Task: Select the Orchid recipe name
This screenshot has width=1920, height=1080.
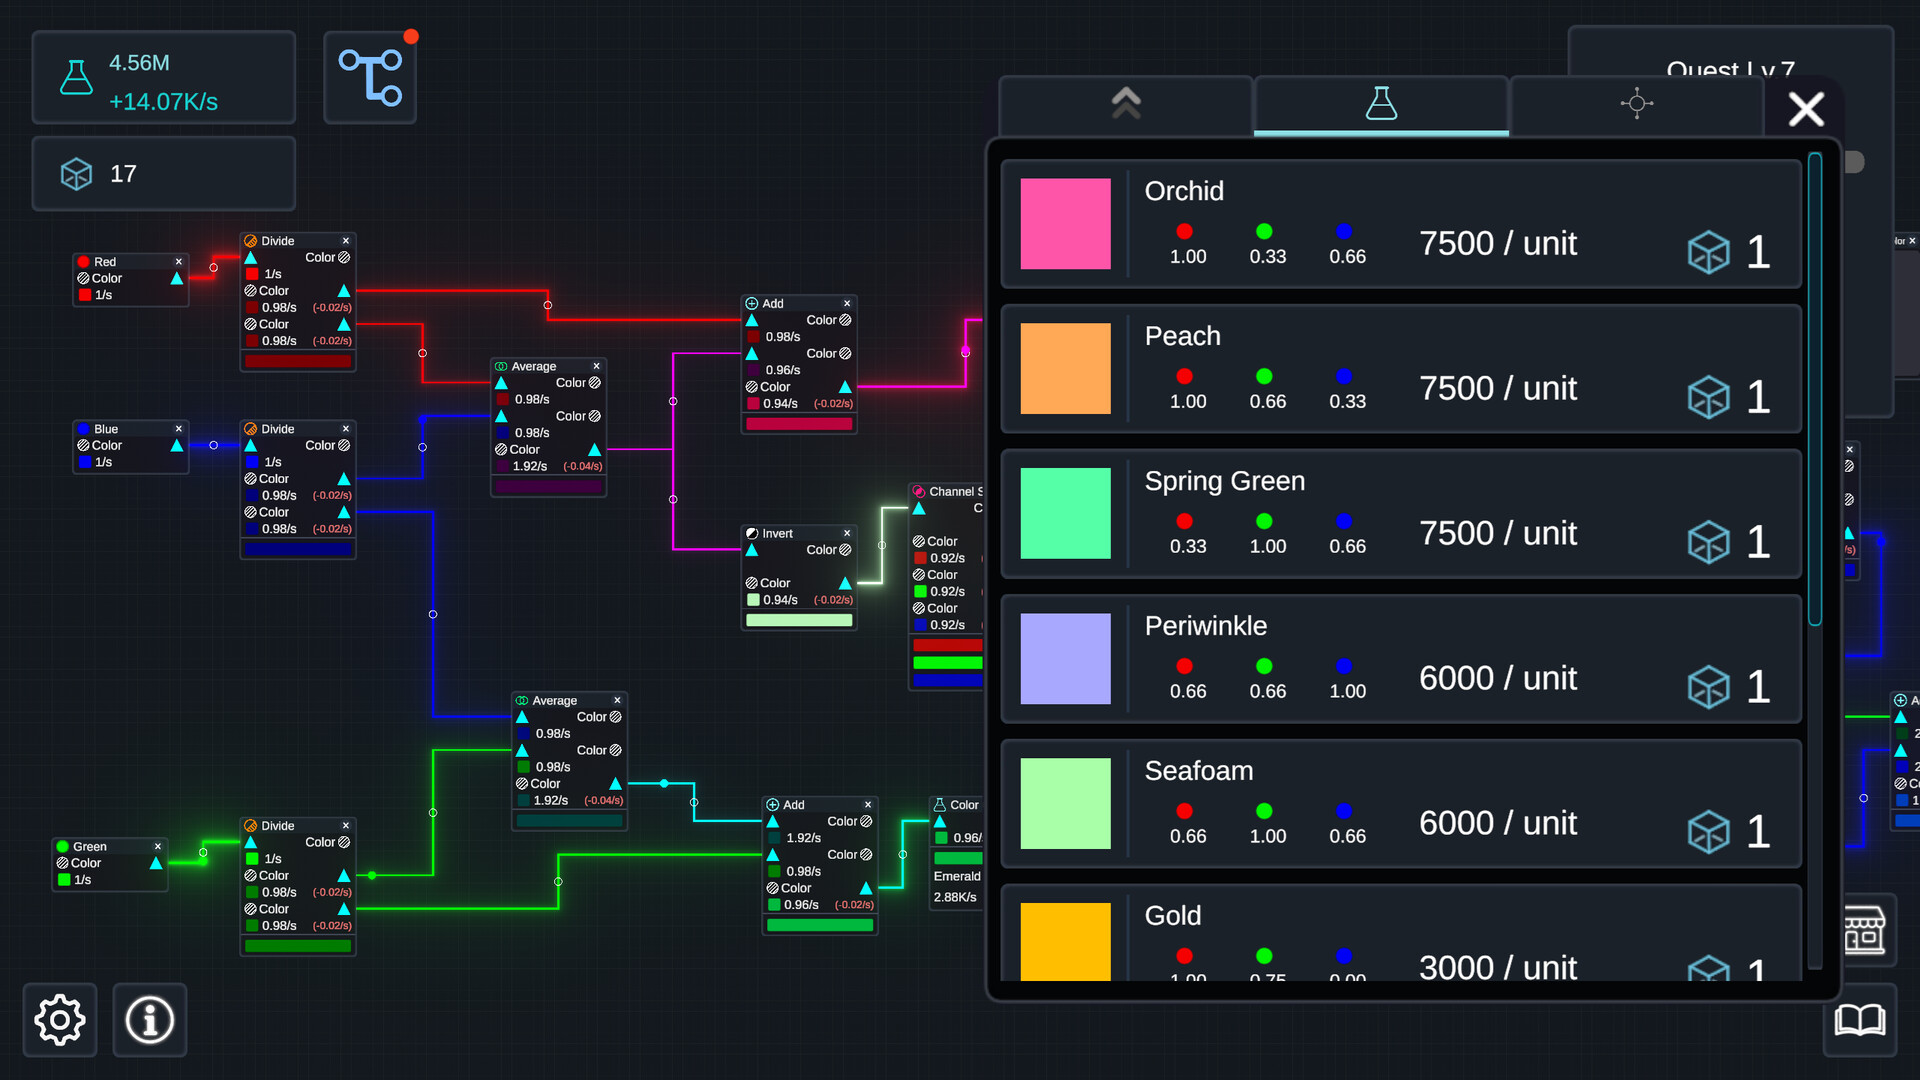Action: point(1184,191)
